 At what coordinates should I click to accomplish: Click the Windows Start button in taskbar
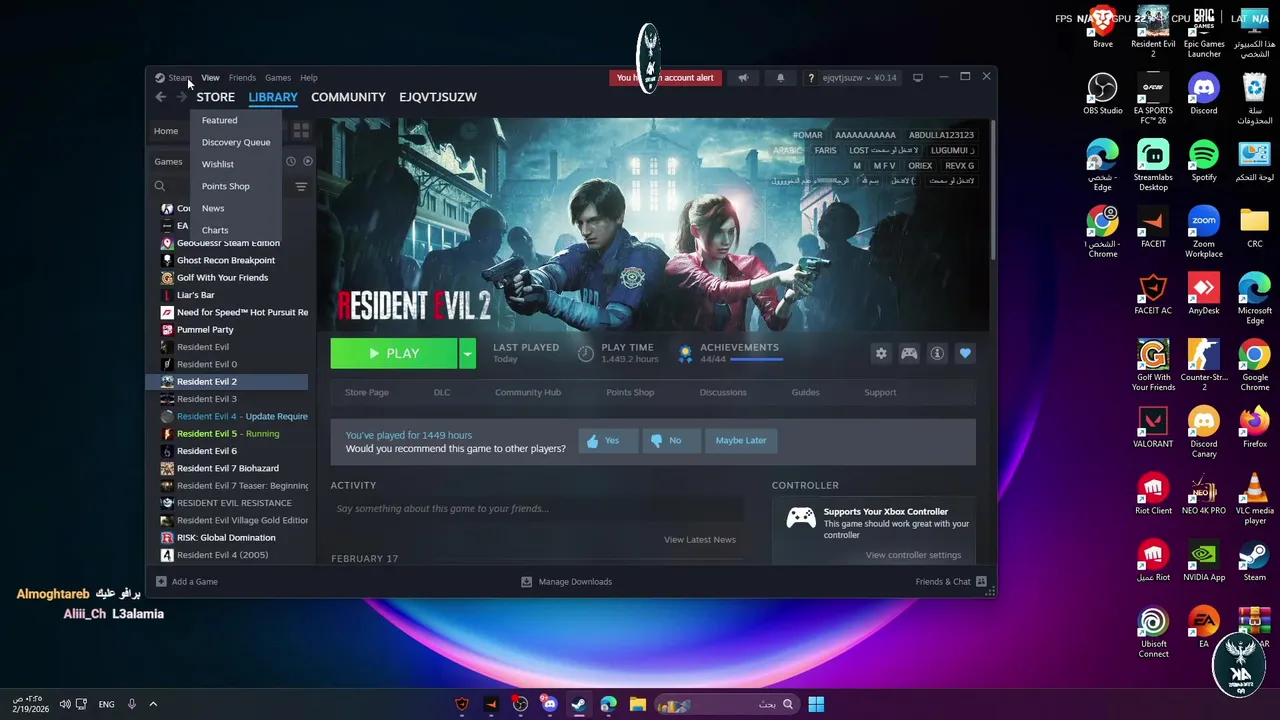[x=816, y=704]
